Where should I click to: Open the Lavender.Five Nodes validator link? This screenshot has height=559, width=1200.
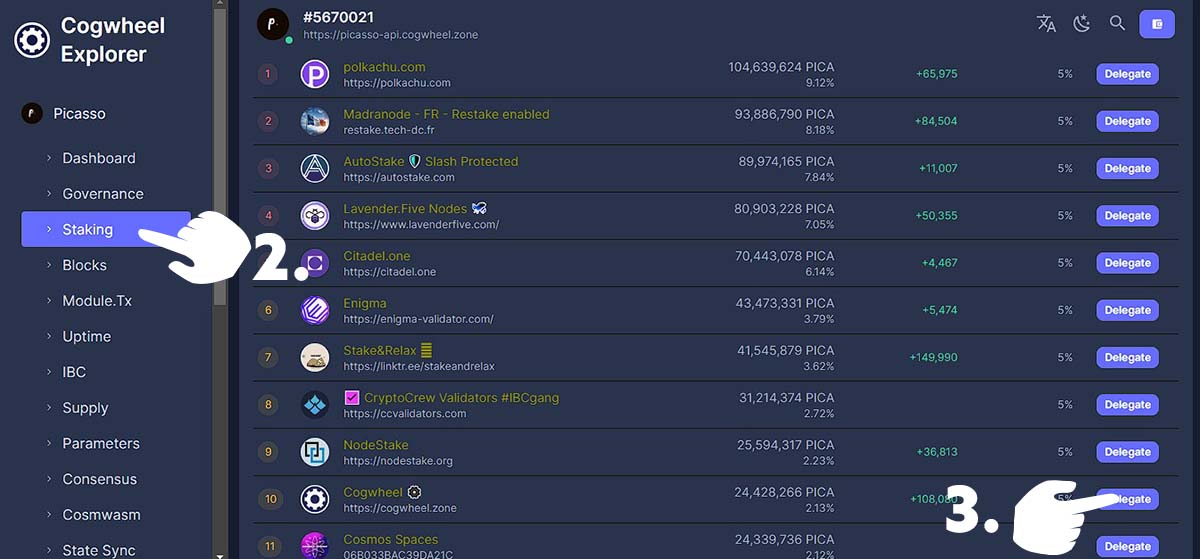click(405, 208)
